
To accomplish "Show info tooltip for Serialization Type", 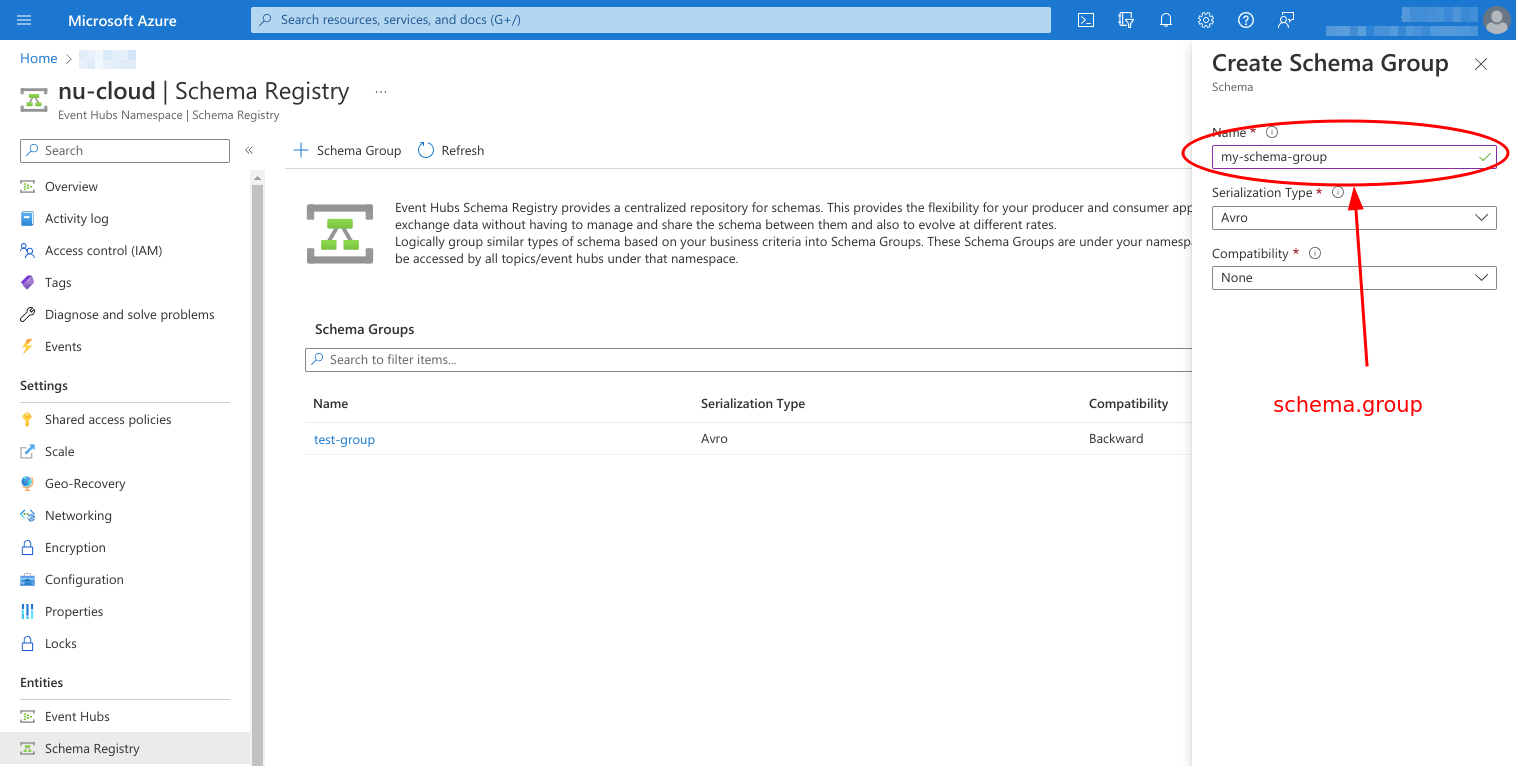I will [x=1338, y=192].
